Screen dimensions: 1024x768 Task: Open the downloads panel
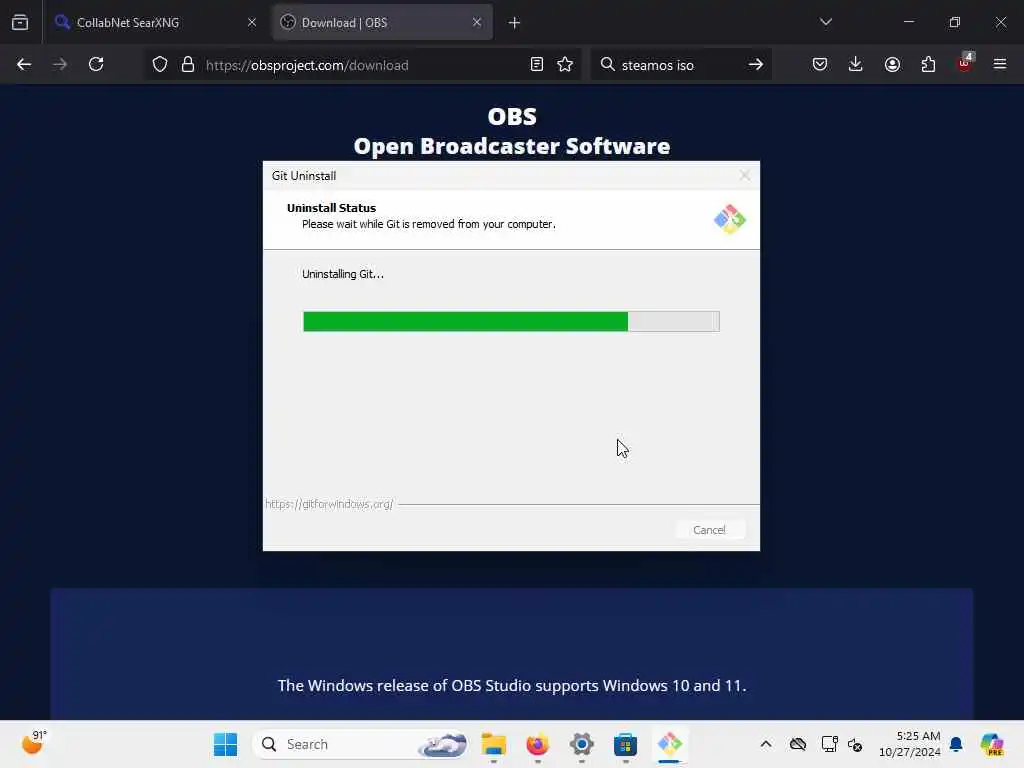(856, 64)
